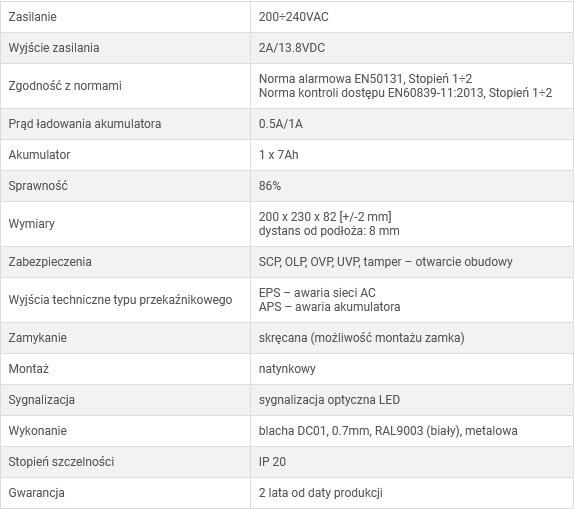Screen dimensions: 574x509
Task: Click Norma alarmowa EN50131 text line
Action: pyautogui.click(x=365, y=79)
